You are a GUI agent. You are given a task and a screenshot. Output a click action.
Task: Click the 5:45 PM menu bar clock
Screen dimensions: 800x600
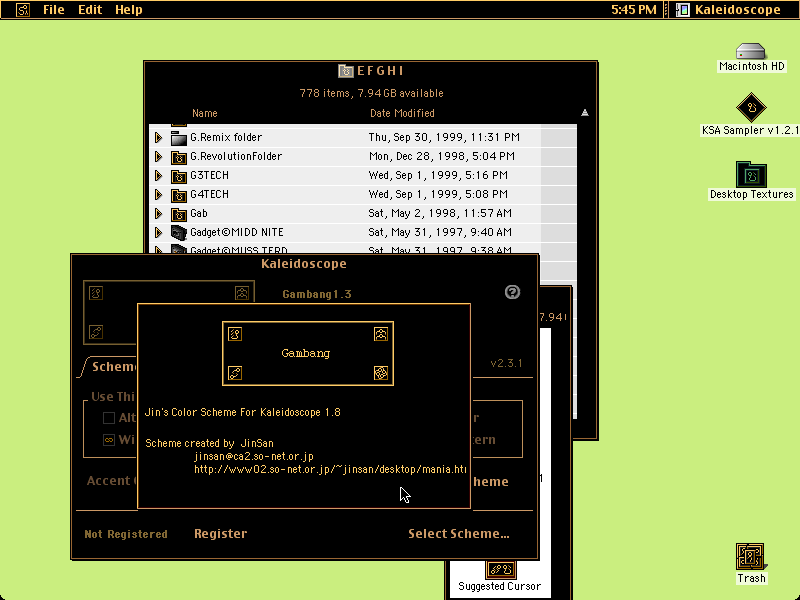(x=634, y=10)
